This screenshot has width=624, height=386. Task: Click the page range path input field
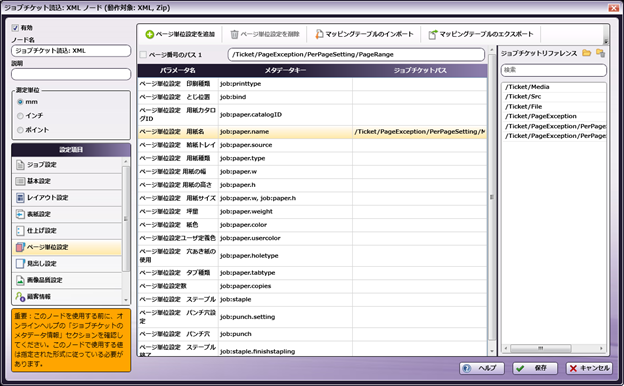click(356, 55)
